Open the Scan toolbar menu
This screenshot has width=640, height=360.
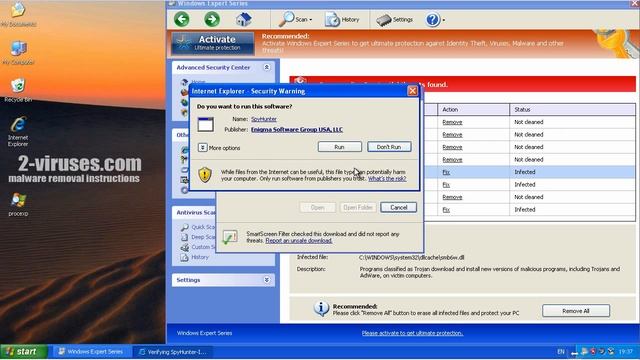coord(296,19)
